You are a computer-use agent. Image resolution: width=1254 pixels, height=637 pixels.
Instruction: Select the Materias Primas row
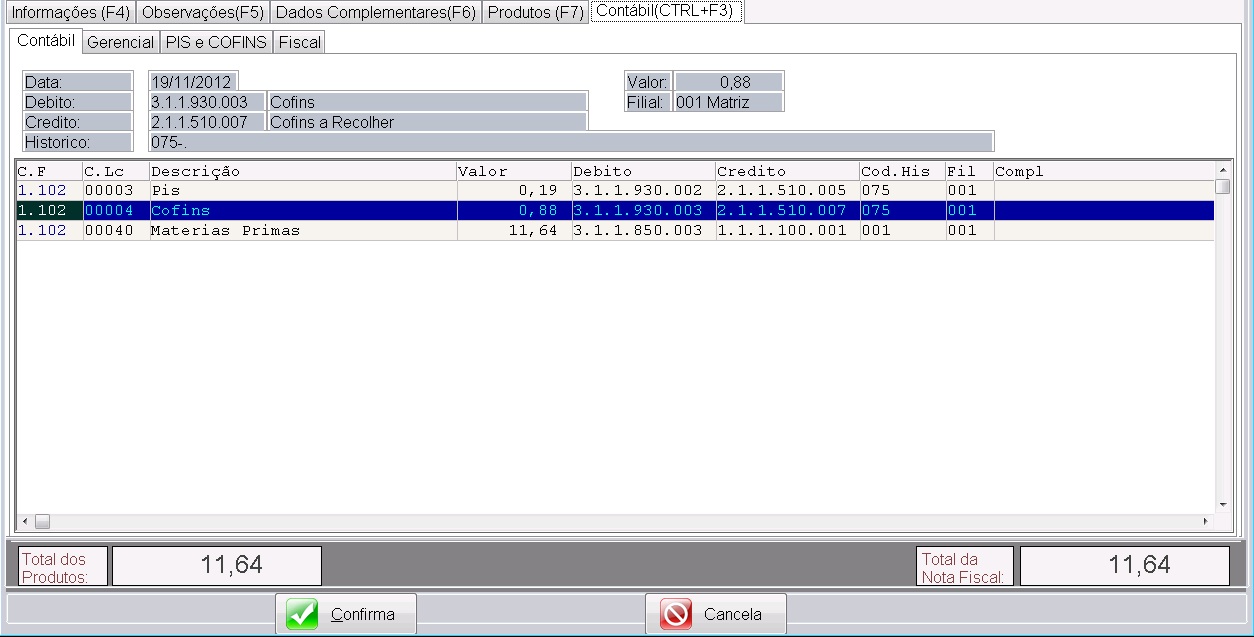[300, 230]
